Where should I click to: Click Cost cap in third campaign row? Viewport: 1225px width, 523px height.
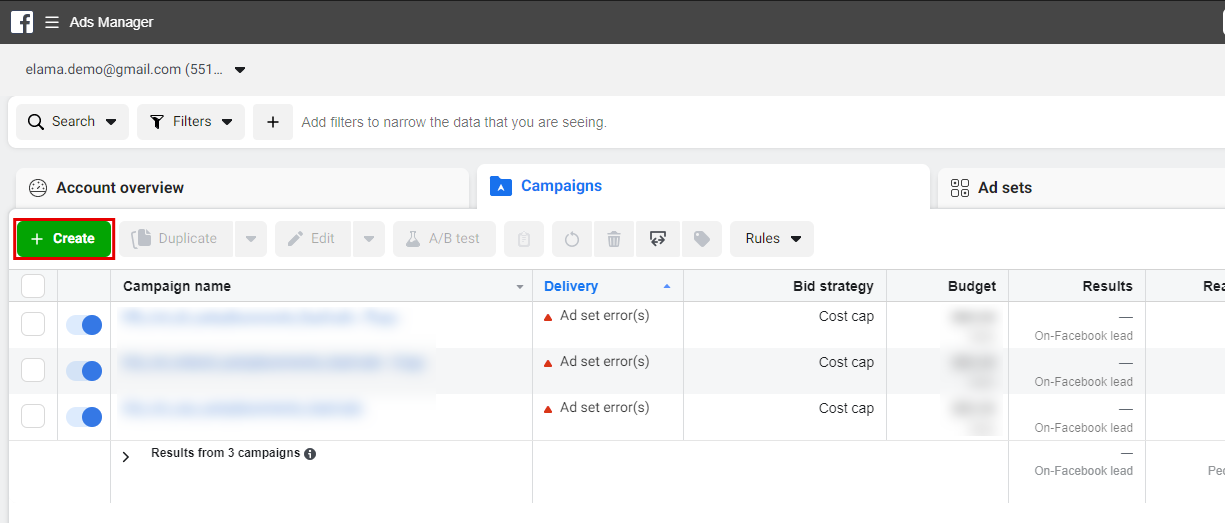point(846,408)
